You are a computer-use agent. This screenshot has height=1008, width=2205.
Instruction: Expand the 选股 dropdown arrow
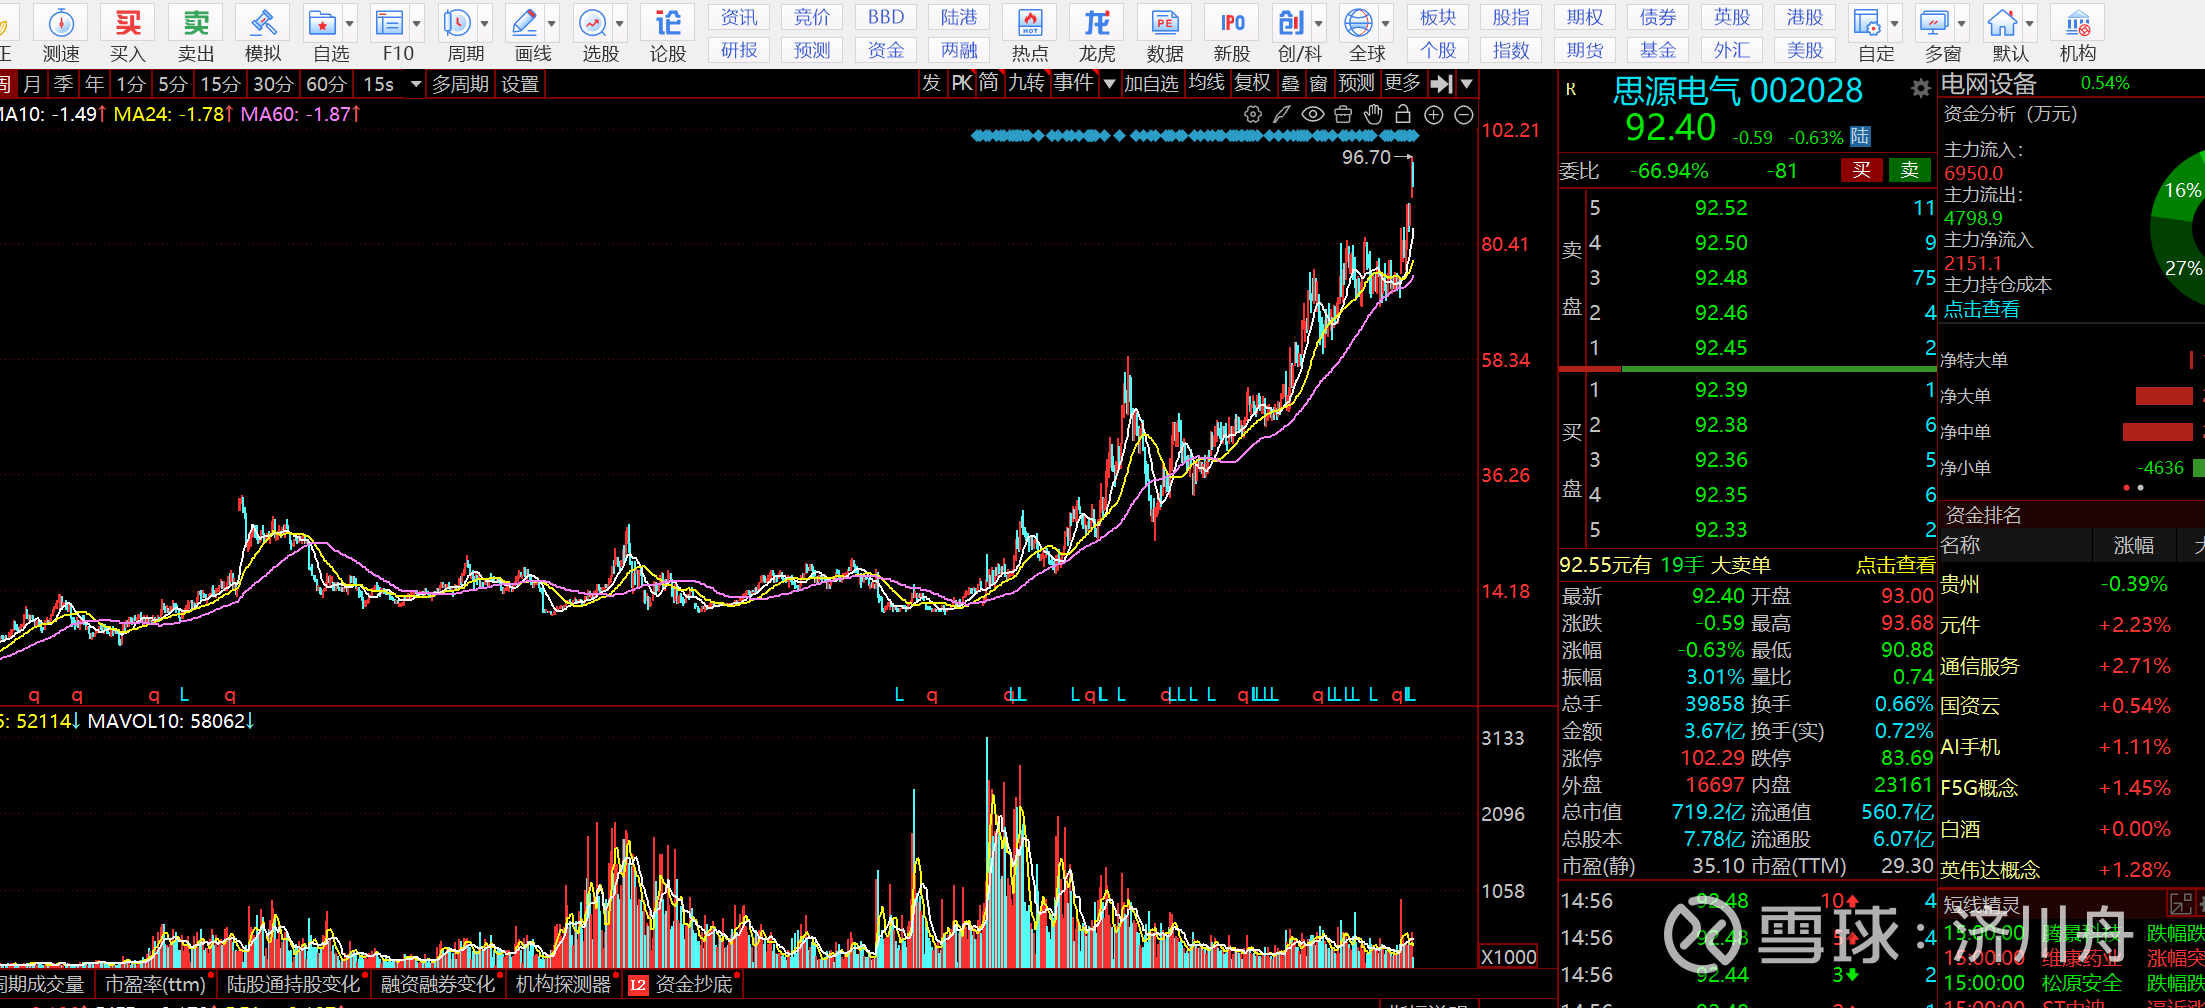point(620,23)
